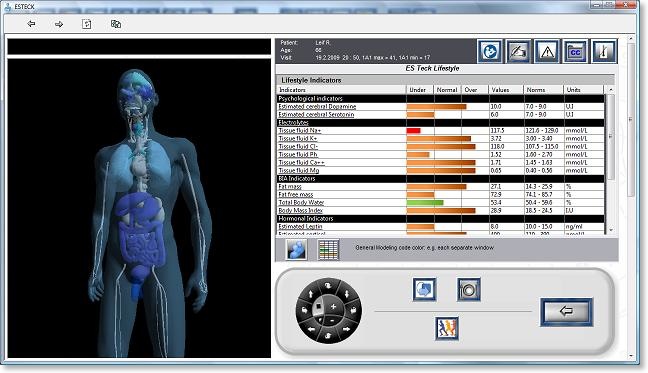Click the zoom-in plus on navigation wheel

tap(334, 306)
